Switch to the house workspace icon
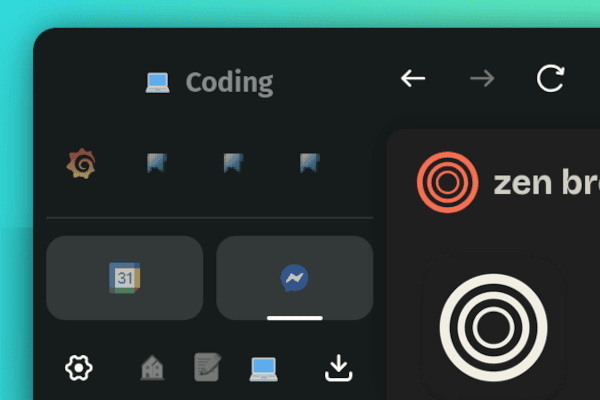The width and height of the screenshot is (600, 400). point(152,367)
